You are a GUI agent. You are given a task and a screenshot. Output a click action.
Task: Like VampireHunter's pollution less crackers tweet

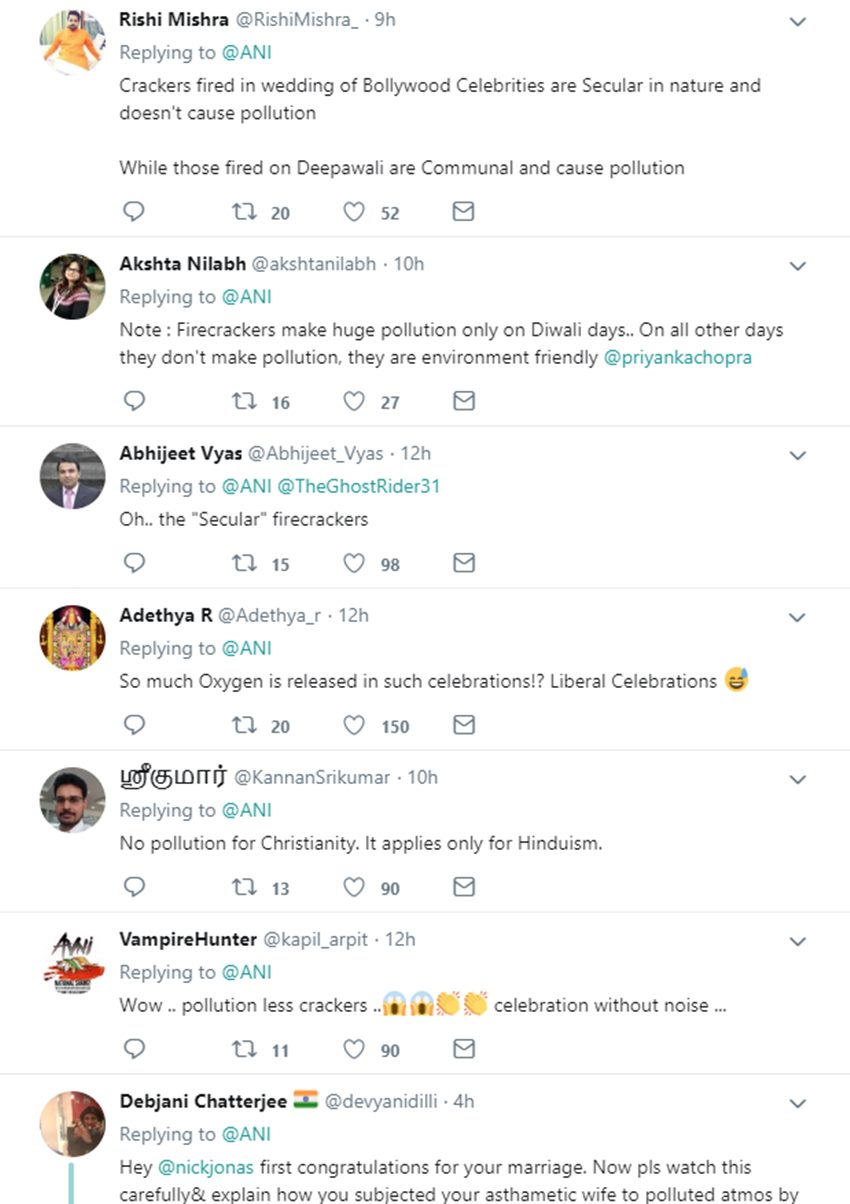(x=354, y=1049)
